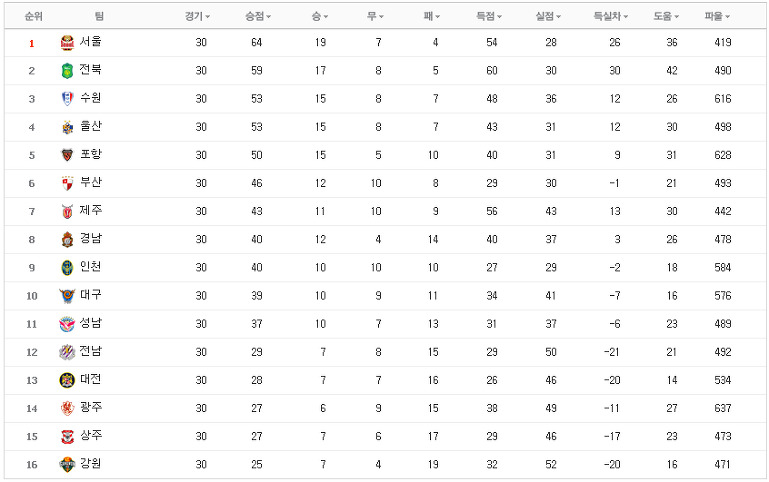Viewport: 769px width, 482px height.
Task: Click the 제주 team emblem
Action: coord(67,211)
